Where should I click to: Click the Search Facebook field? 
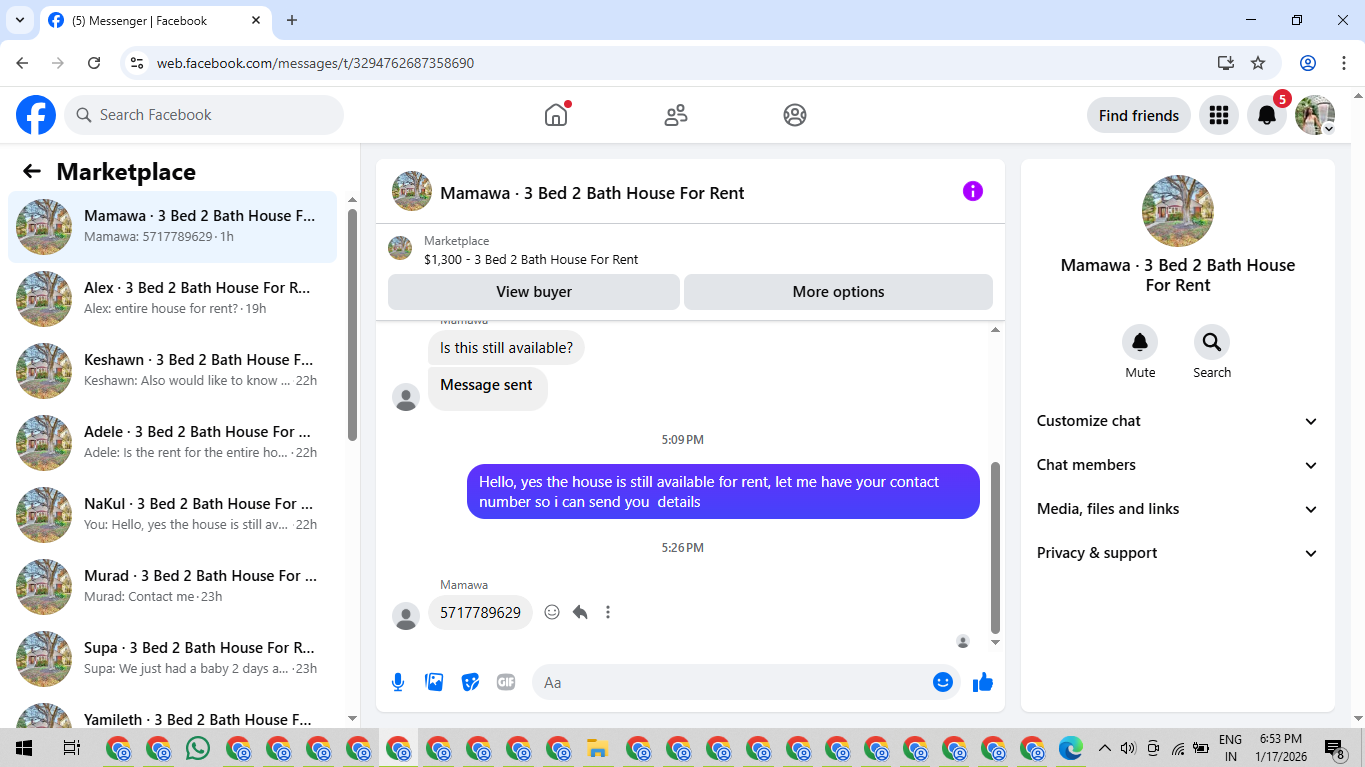click(204, 115)
